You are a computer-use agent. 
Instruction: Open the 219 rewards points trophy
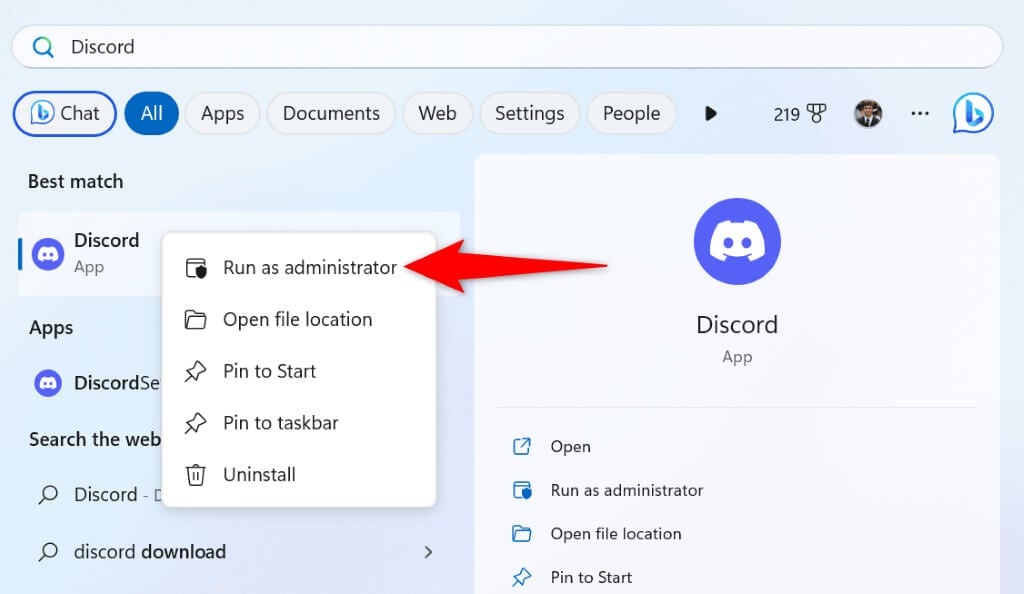[x=799, y=114]
